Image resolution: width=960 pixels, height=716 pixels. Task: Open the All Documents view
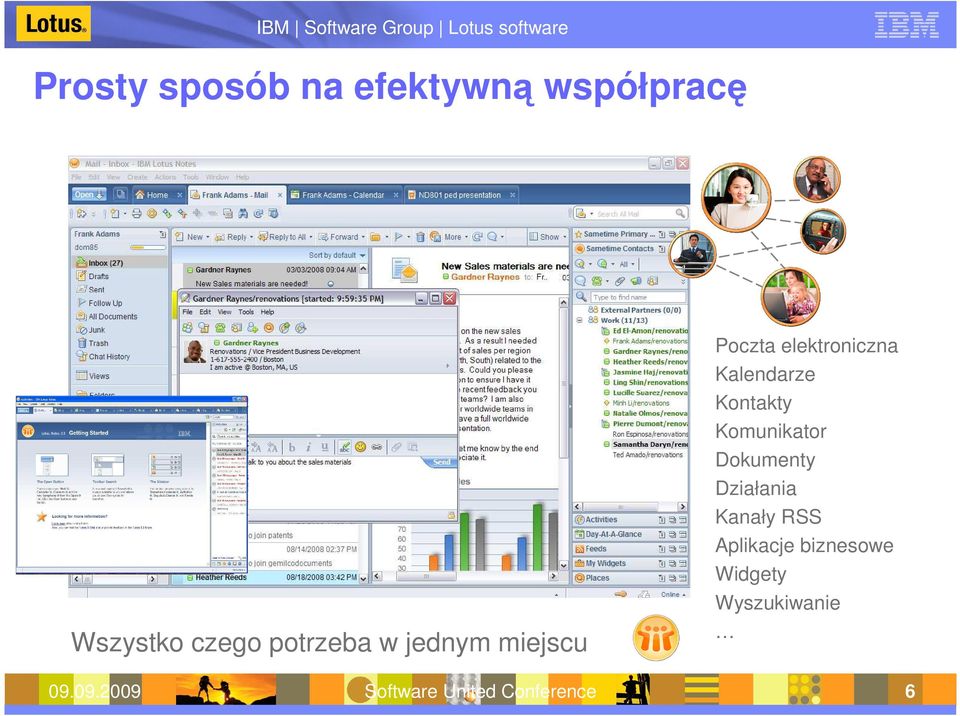[x=113, y=317]
